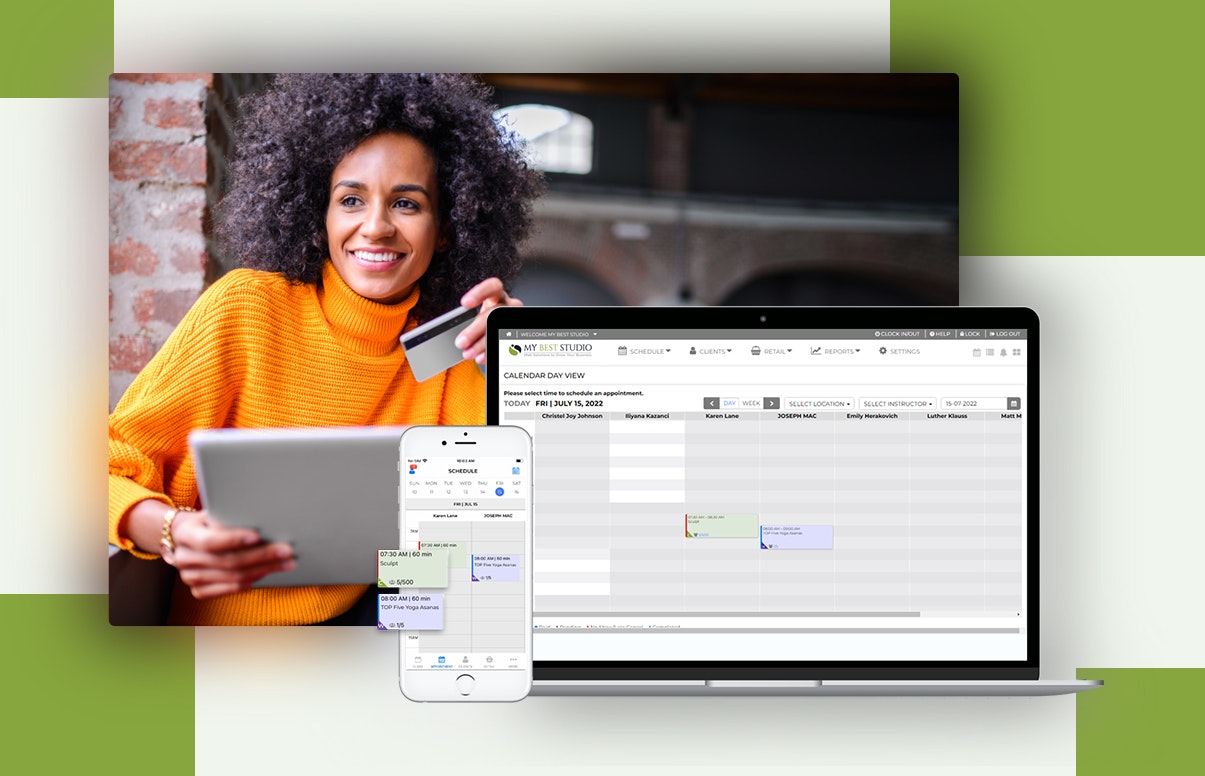The width and height of the screenshot is (1205, 776).
Task: Select WED 13 on the phone week strip
Action: 465,487
